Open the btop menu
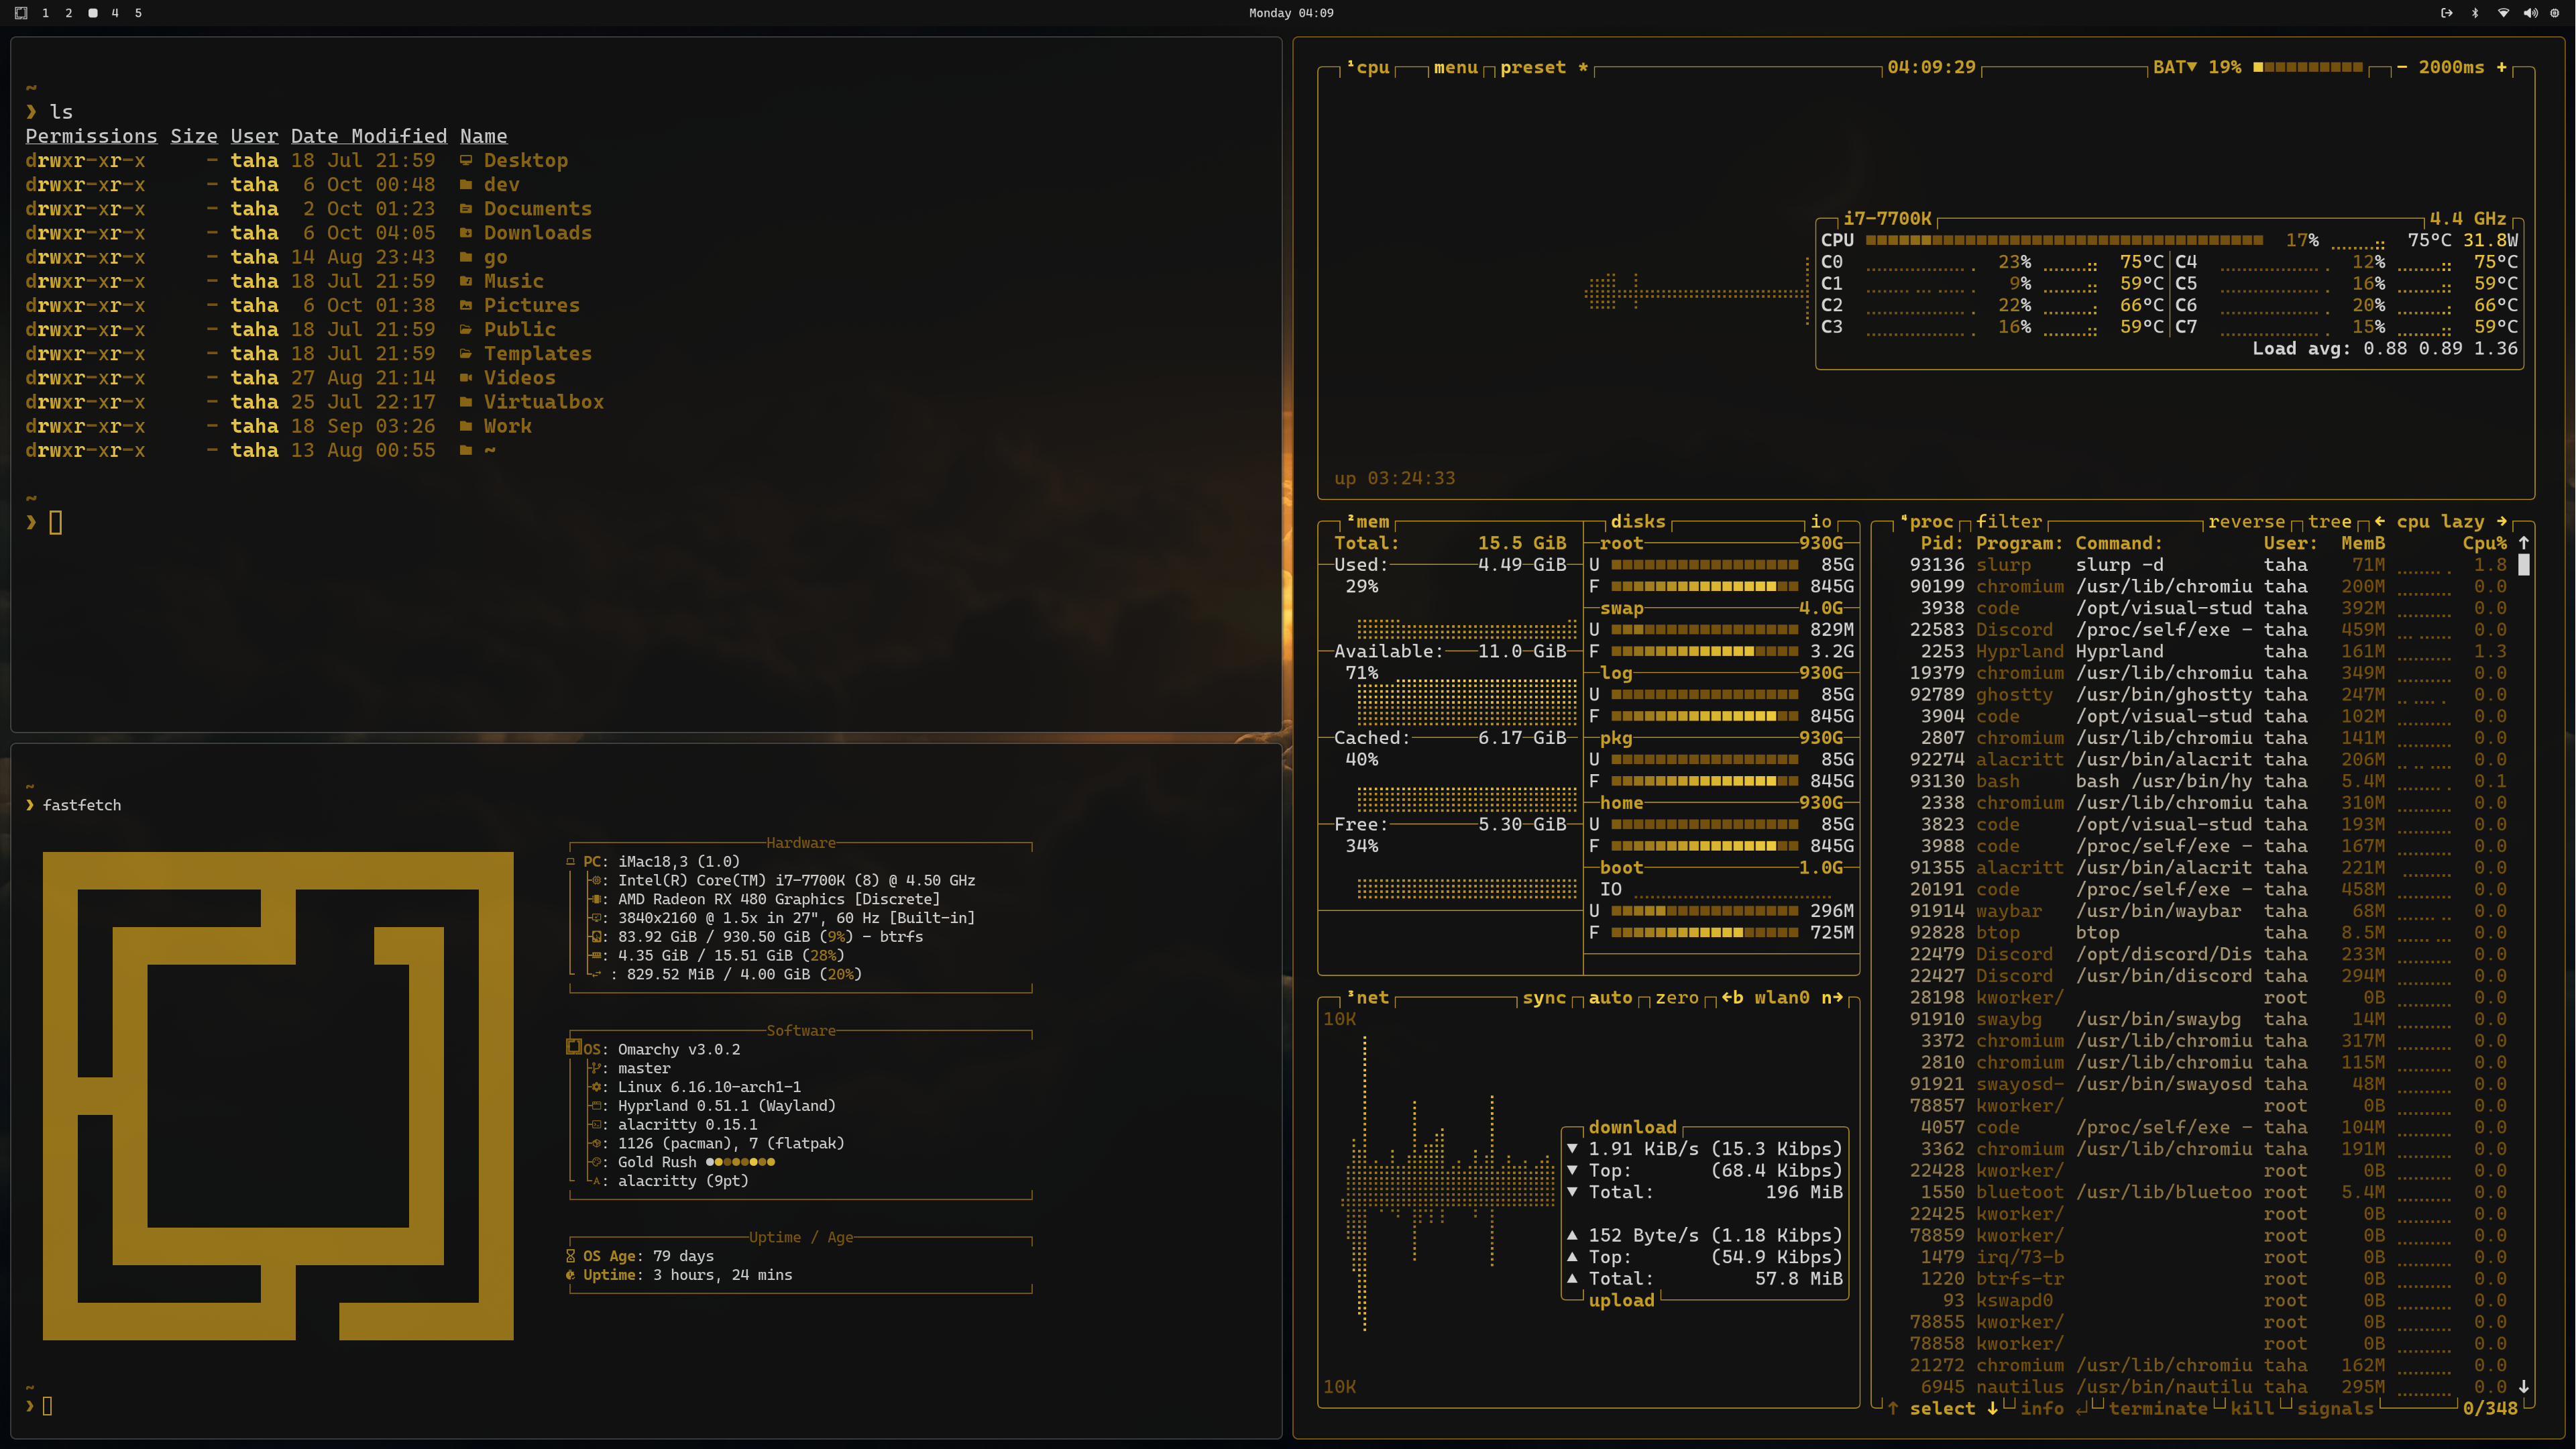2576x1449 pixels. pyautogui.click(x=1455, y=67)
